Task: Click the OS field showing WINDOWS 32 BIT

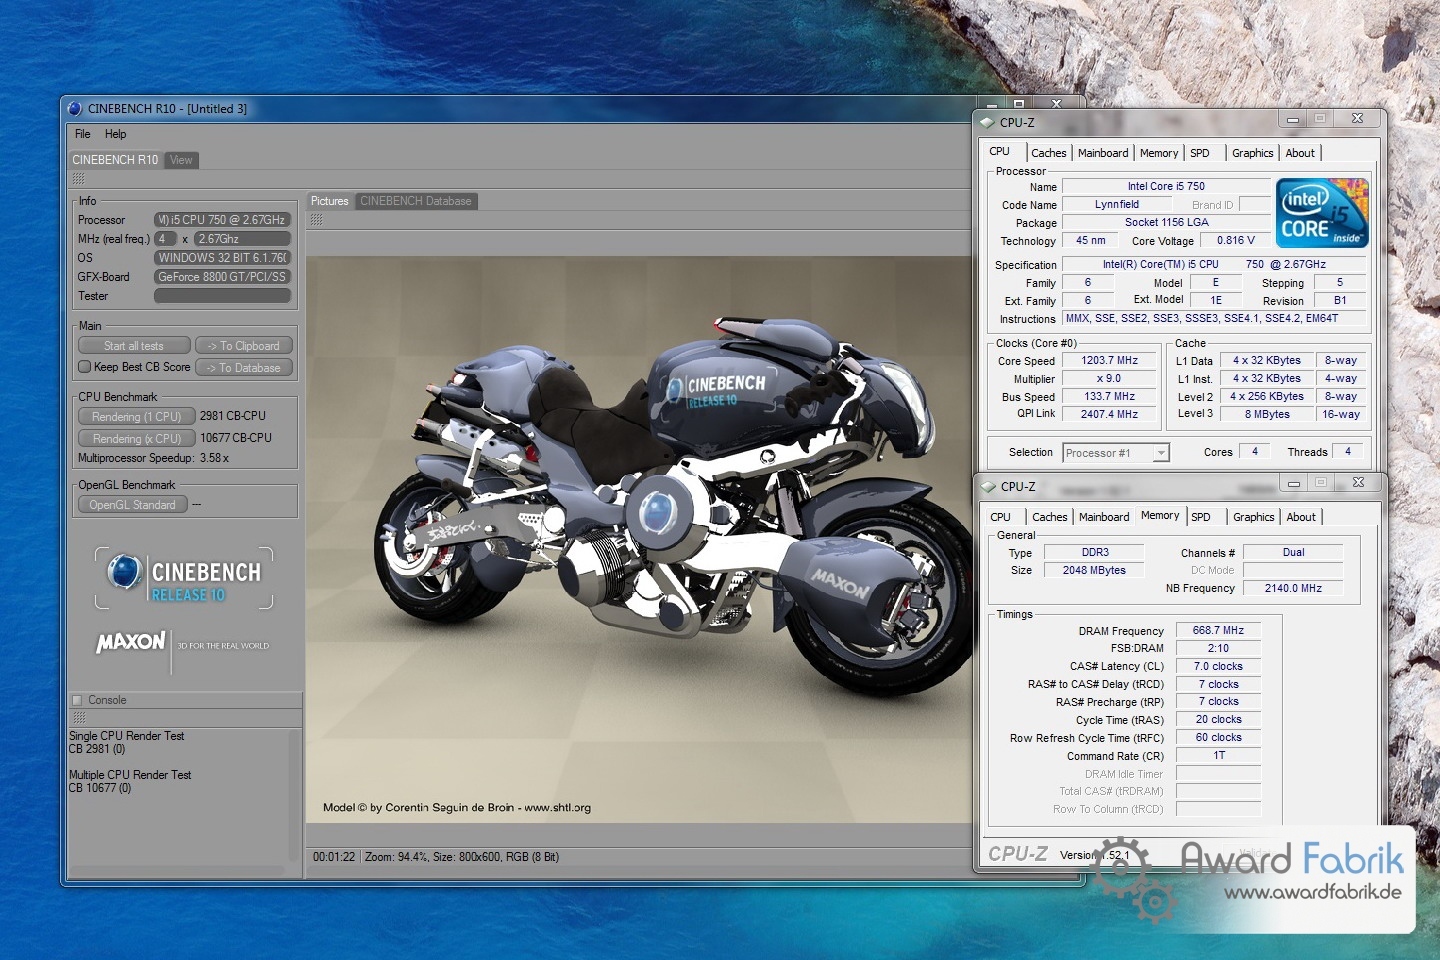Action: [x=222, y=258]
